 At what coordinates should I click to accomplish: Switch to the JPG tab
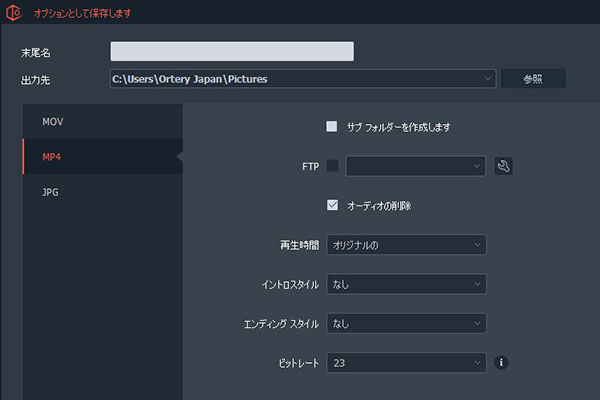tap(52, 192)
